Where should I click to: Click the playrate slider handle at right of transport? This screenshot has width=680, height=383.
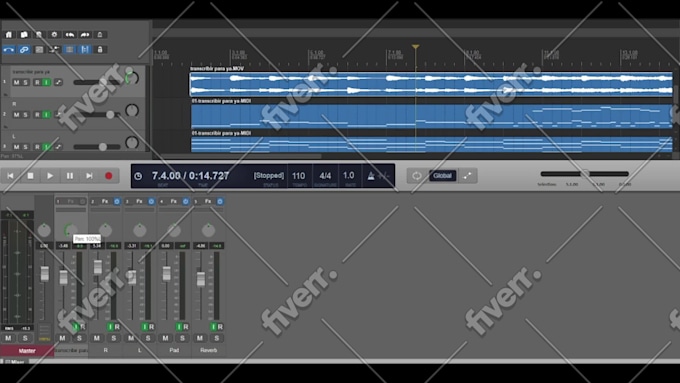click(x=585, y=173)
